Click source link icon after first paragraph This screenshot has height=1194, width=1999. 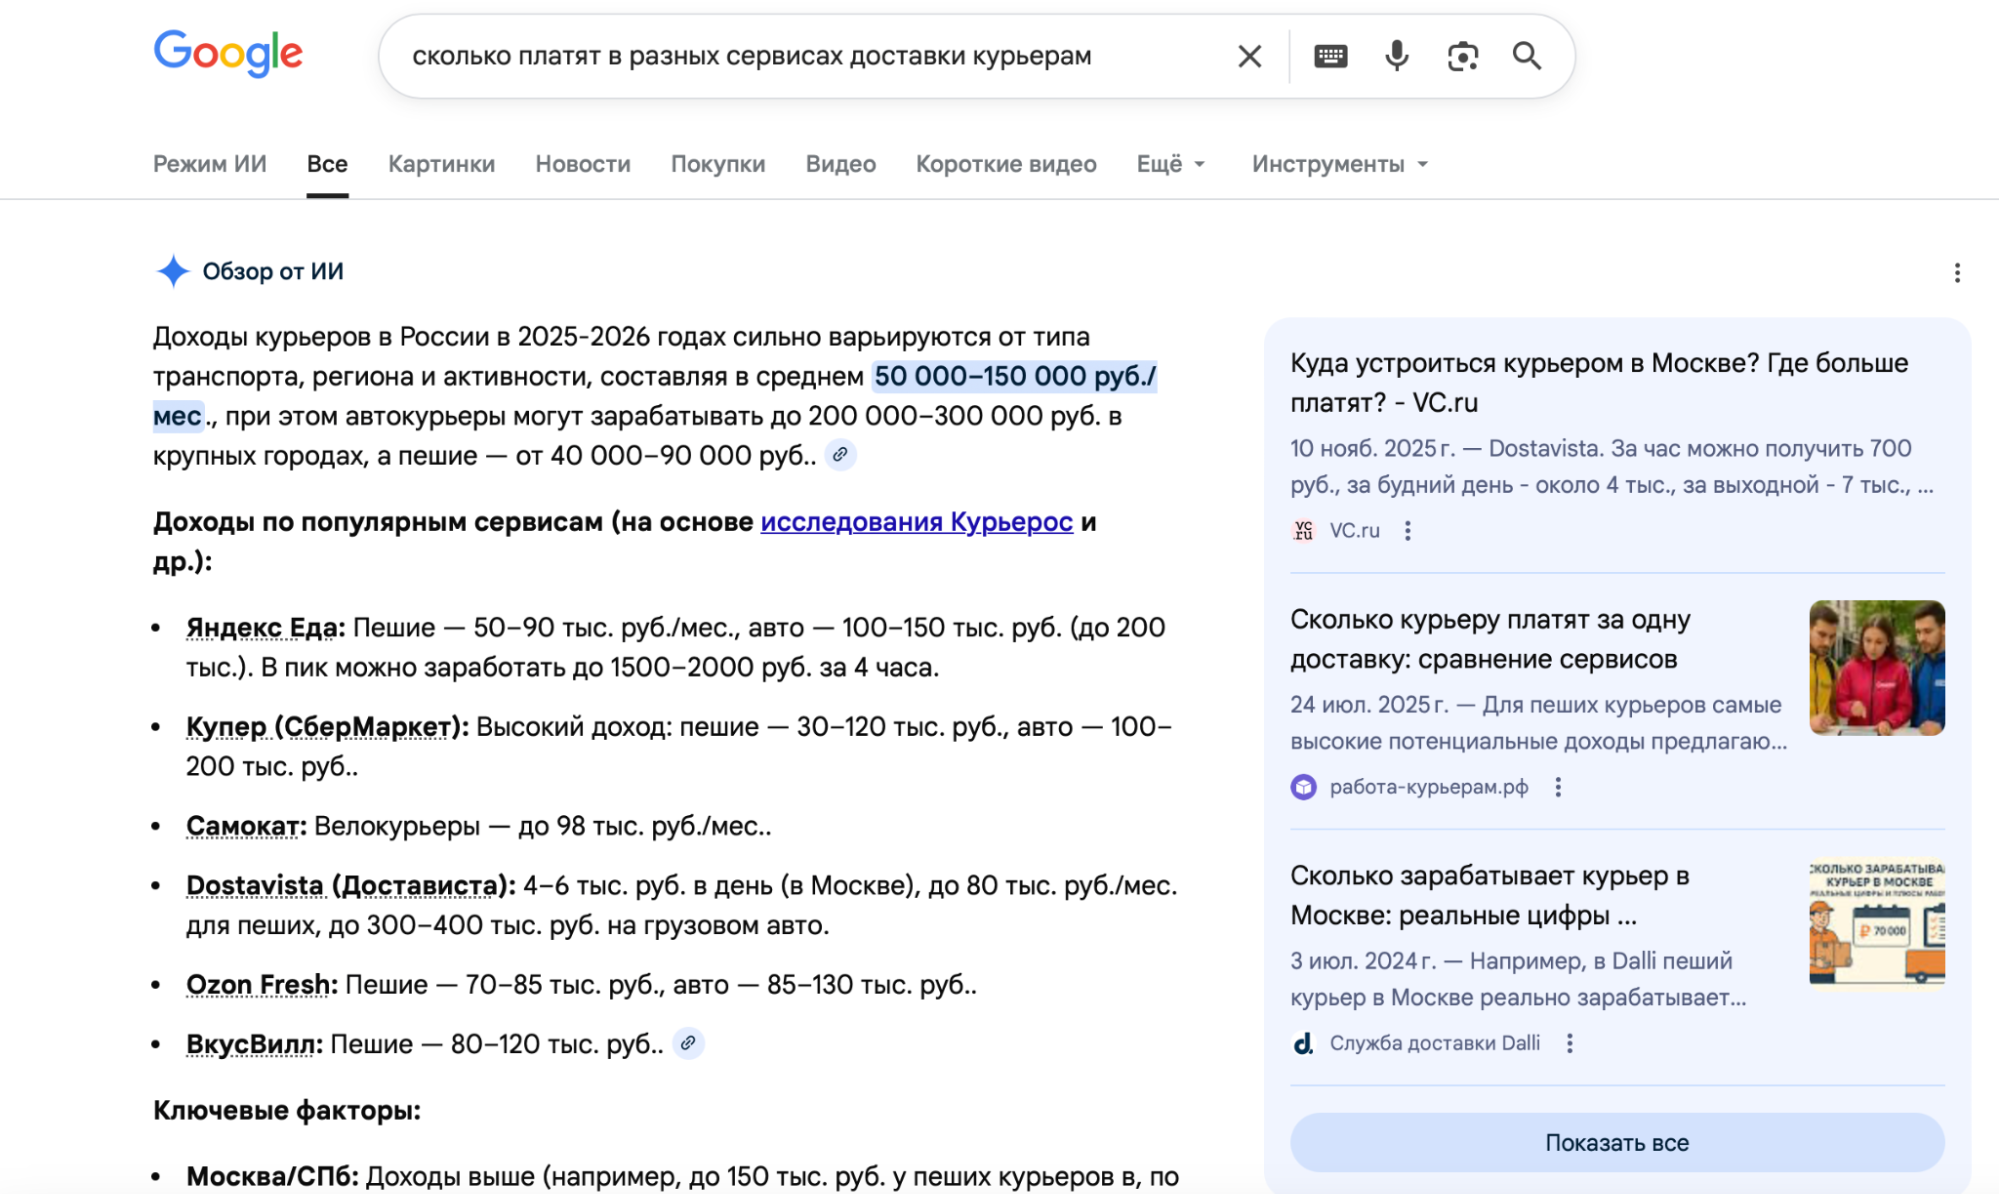tap(840, 455)
